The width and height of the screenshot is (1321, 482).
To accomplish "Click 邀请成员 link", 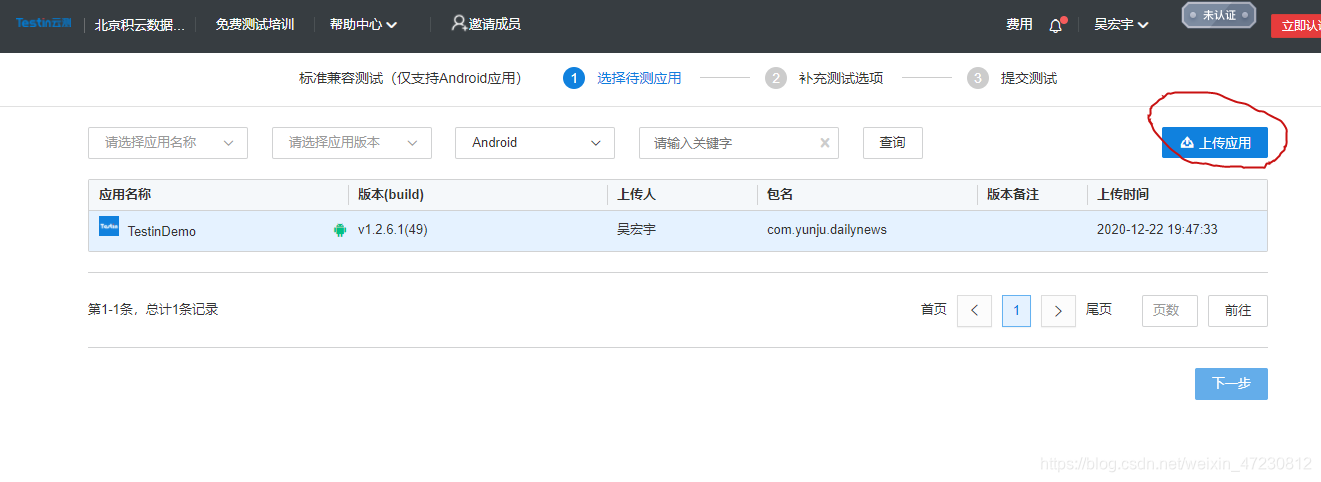I will [495, 24].
